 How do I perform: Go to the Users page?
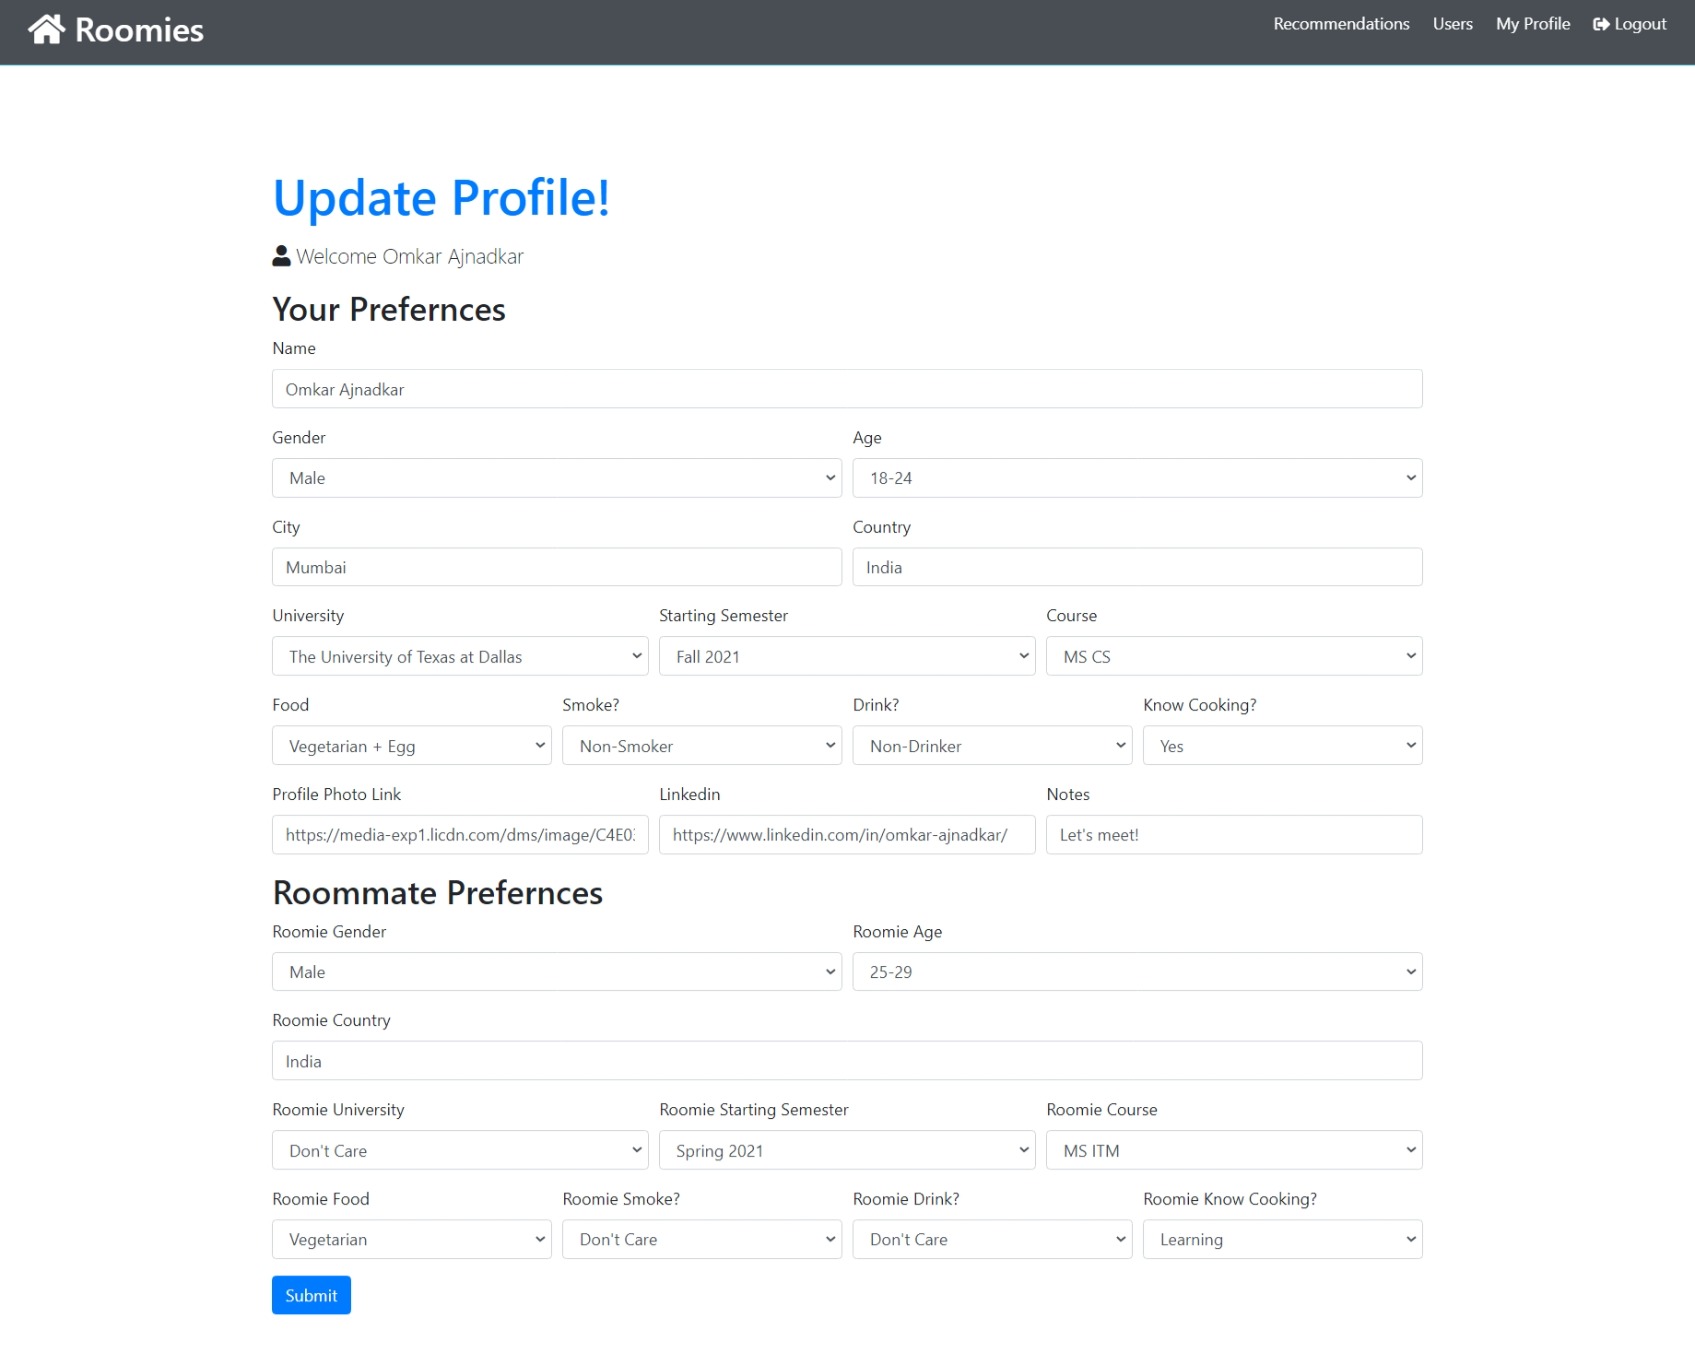pos(1452,24)
